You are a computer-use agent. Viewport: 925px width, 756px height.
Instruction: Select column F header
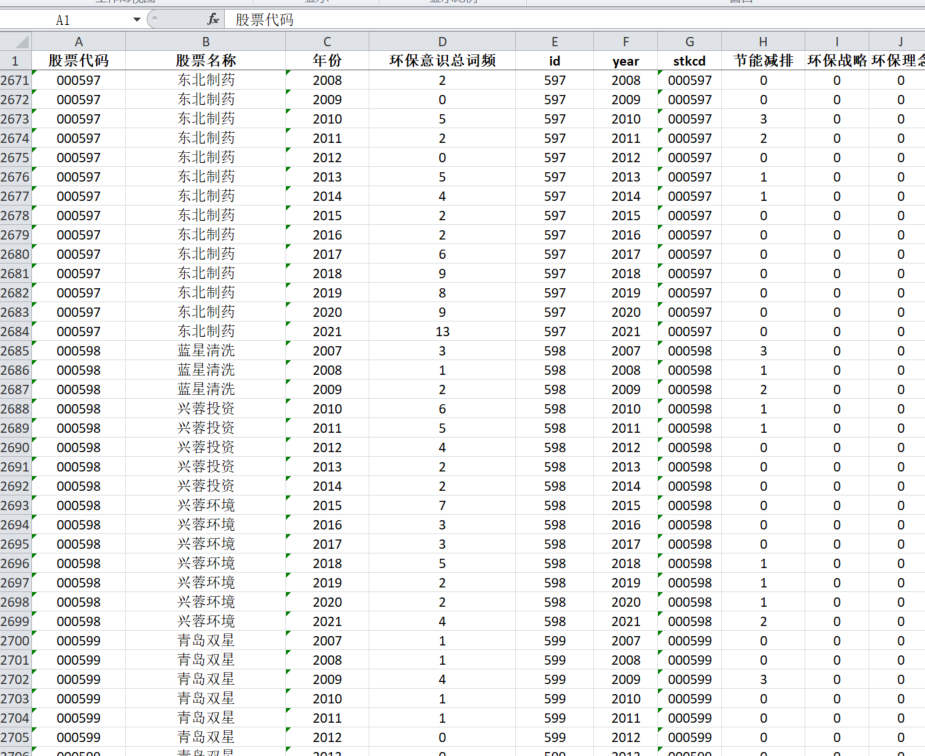tap(625, 42)
